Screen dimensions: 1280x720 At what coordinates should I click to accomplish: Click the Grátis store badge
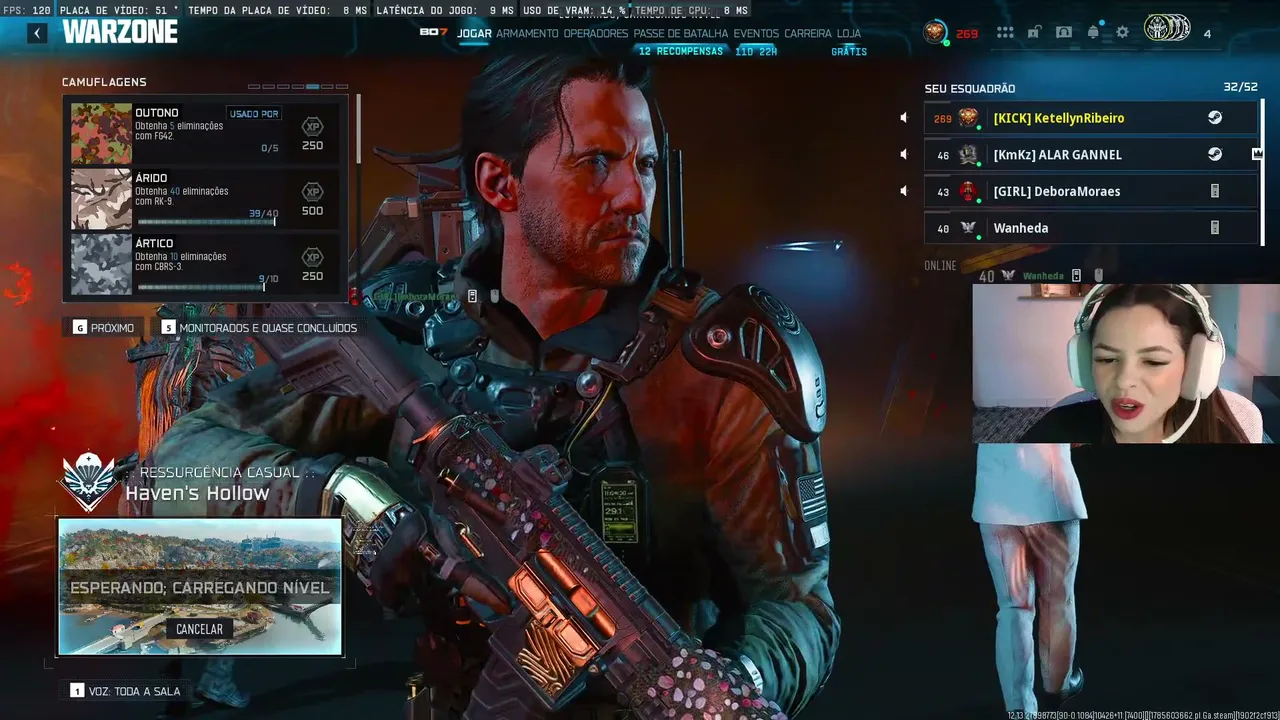pos(849,51)
